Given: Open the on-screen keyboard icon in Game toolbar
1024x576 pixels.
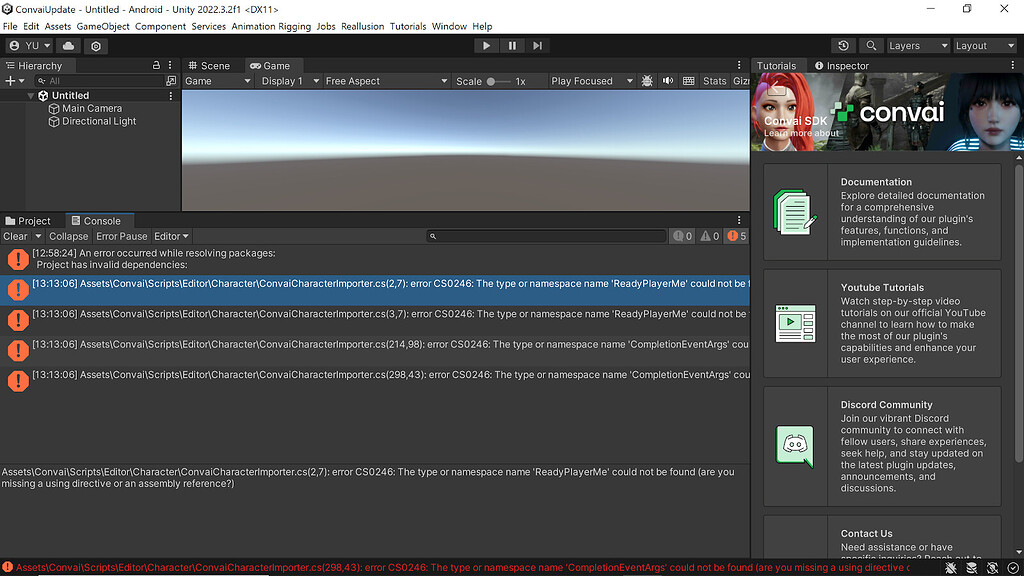Looking at the screenshot, I should [x=687, y=81].
